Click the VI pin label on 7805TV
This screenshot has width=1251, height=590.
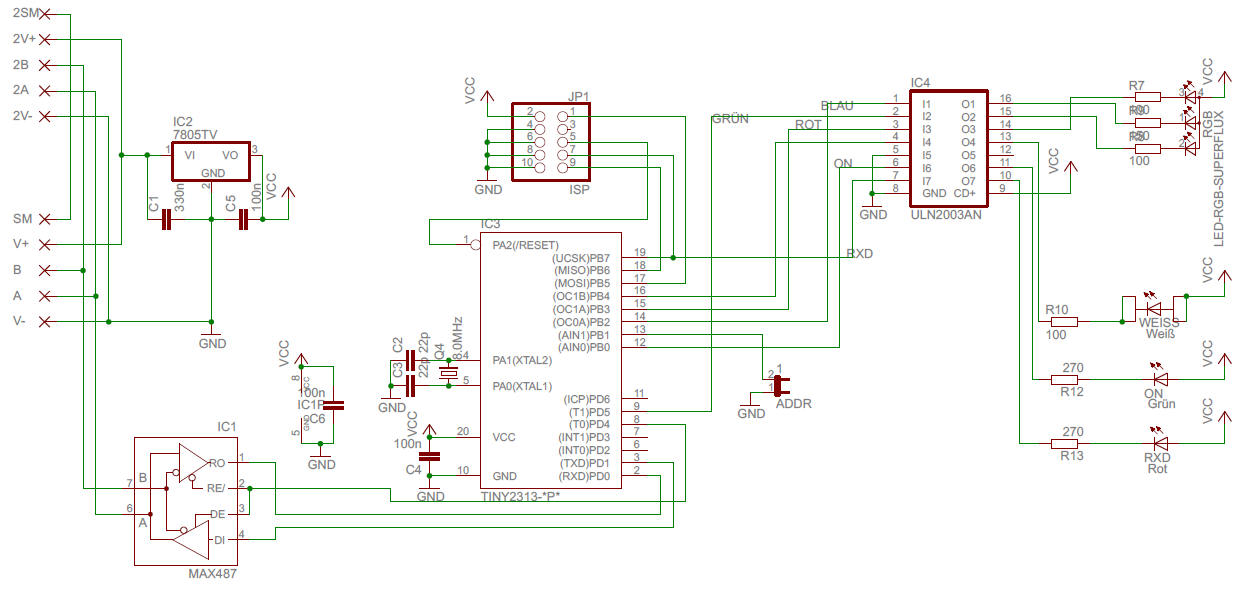coord(190,155)
